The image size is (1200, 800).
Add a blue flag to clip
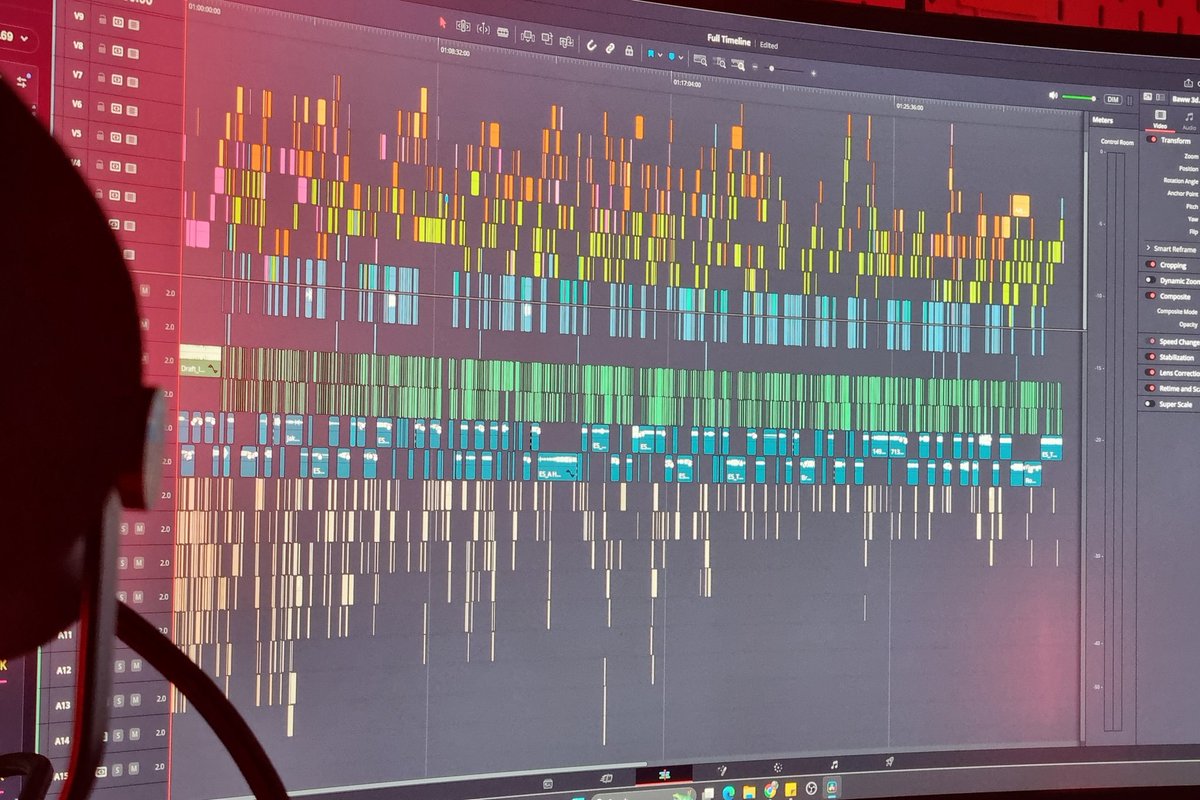(x=651, y=53)
